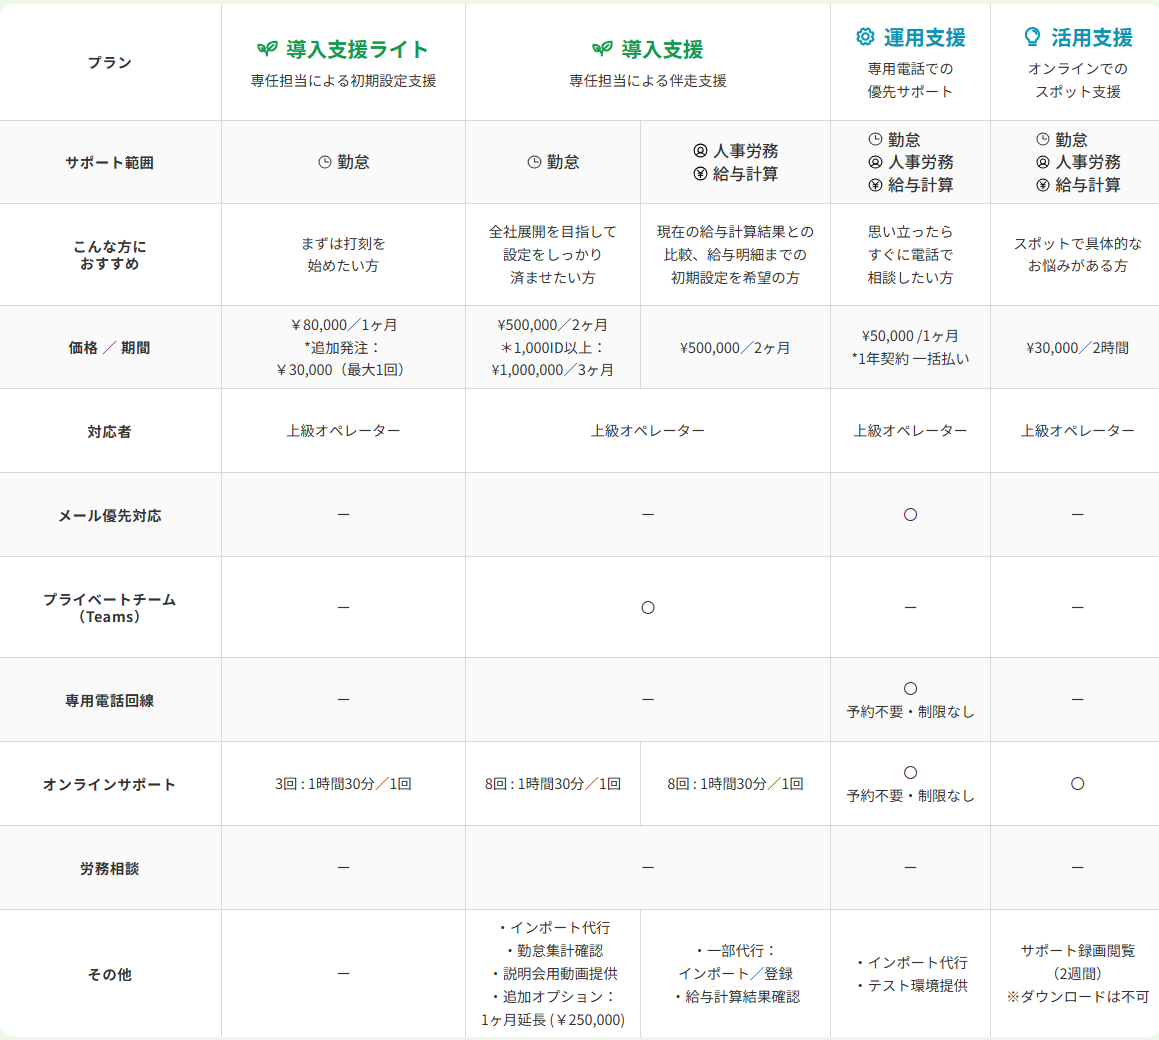This screenshot has height=1040, width=1159.
Task: Click the yen icon beside 給与計算 under 導入支援
Action: pos(700,174)
